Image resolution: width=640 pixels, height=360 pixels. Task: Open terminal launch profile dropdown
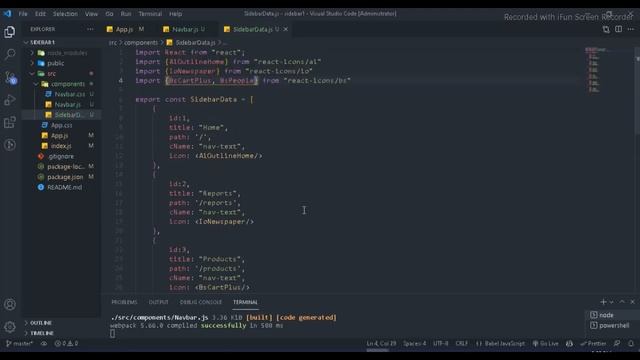pos(611,302)
